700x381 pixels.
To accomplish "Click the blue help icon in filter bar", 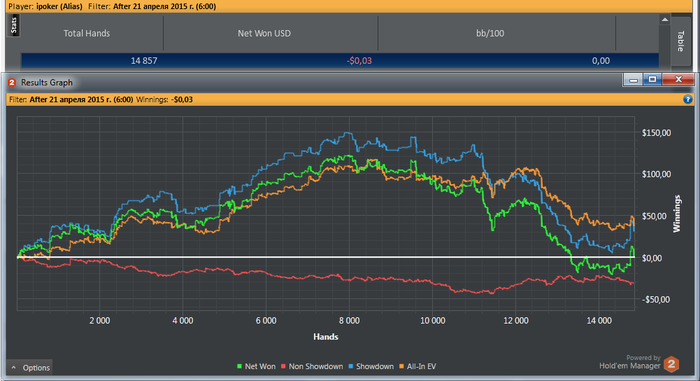I will click(x=688, y=99).
